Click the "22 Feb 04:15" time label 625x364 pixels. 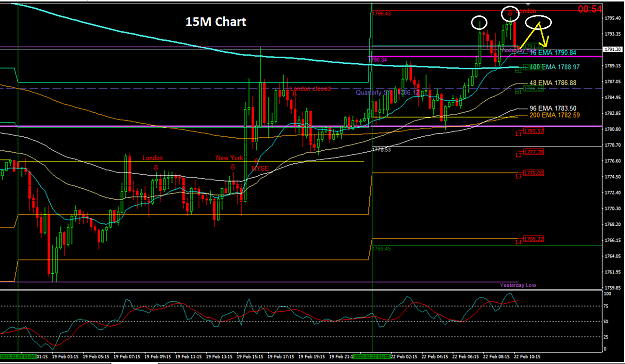pyautogui.click(x=435, y=356)
